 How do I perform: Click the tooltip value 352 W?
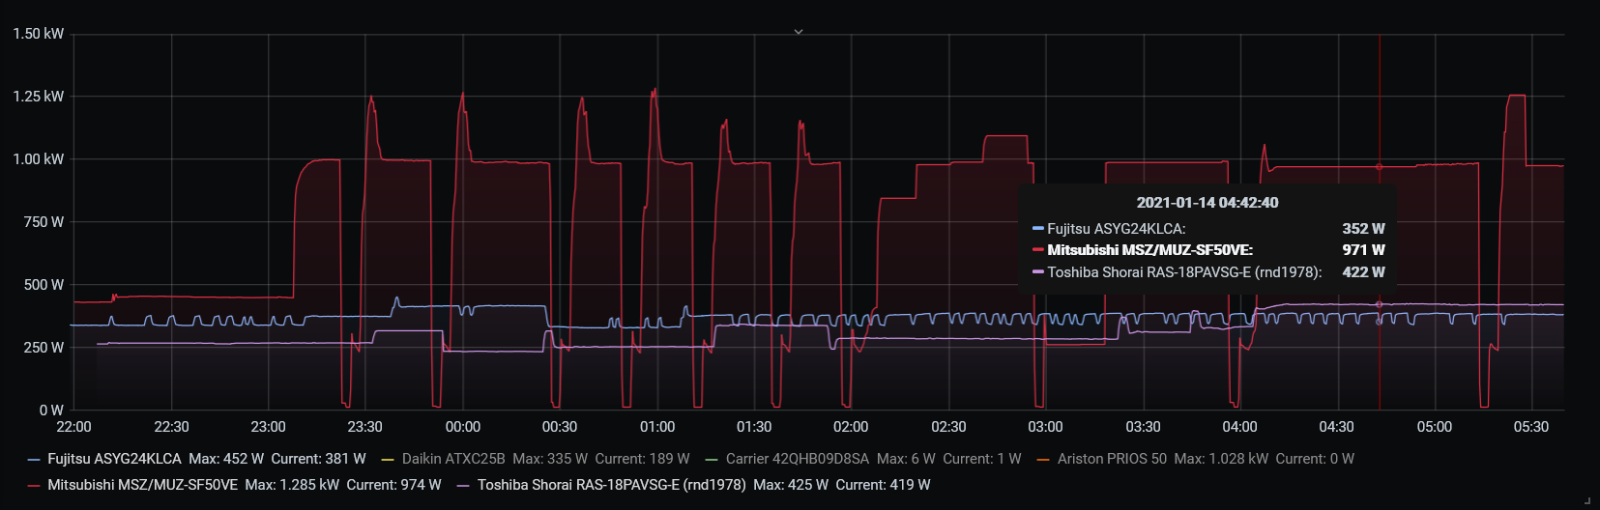(1364, 229)
